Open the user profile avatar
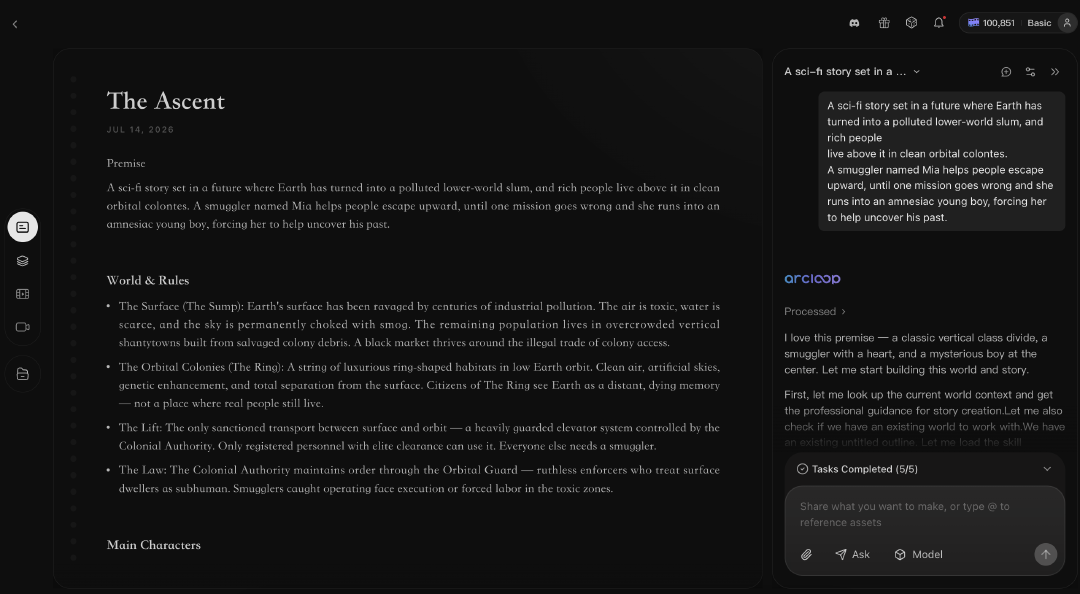Viewport: 1080px width, 594px height. pyautogui.click(x=1067, y=23)
